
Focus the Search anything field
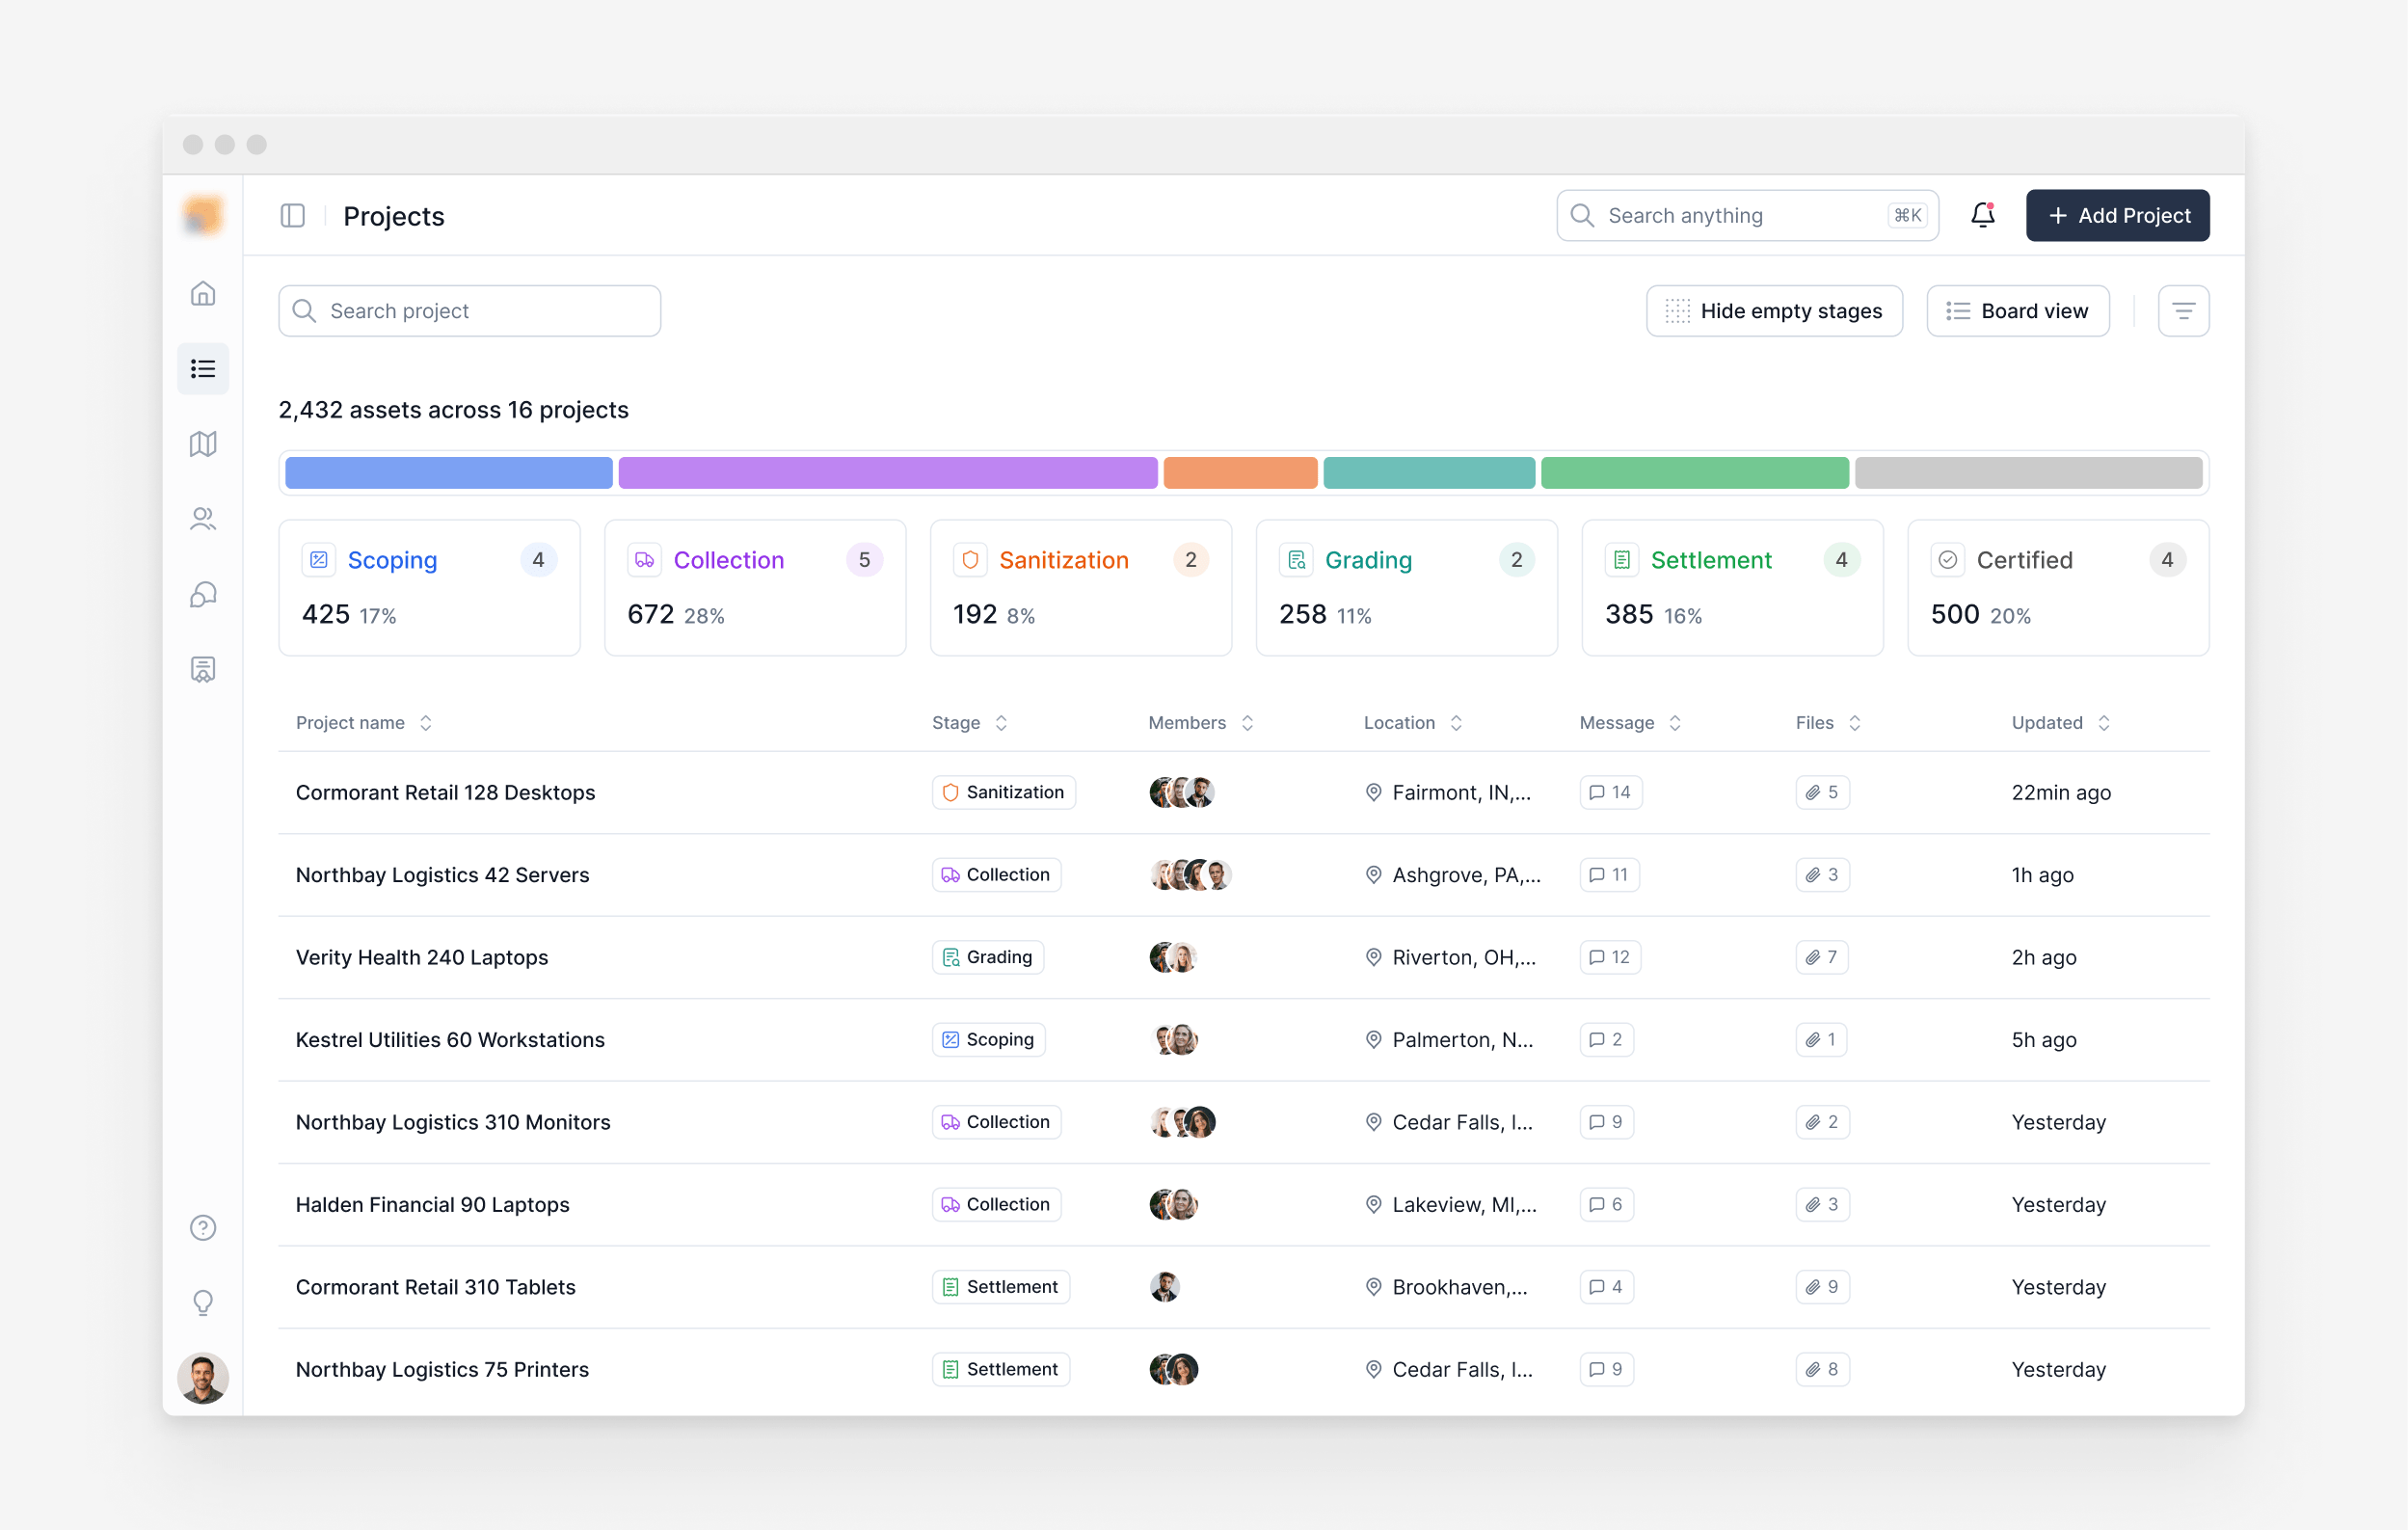click(x=1747, y=215)
